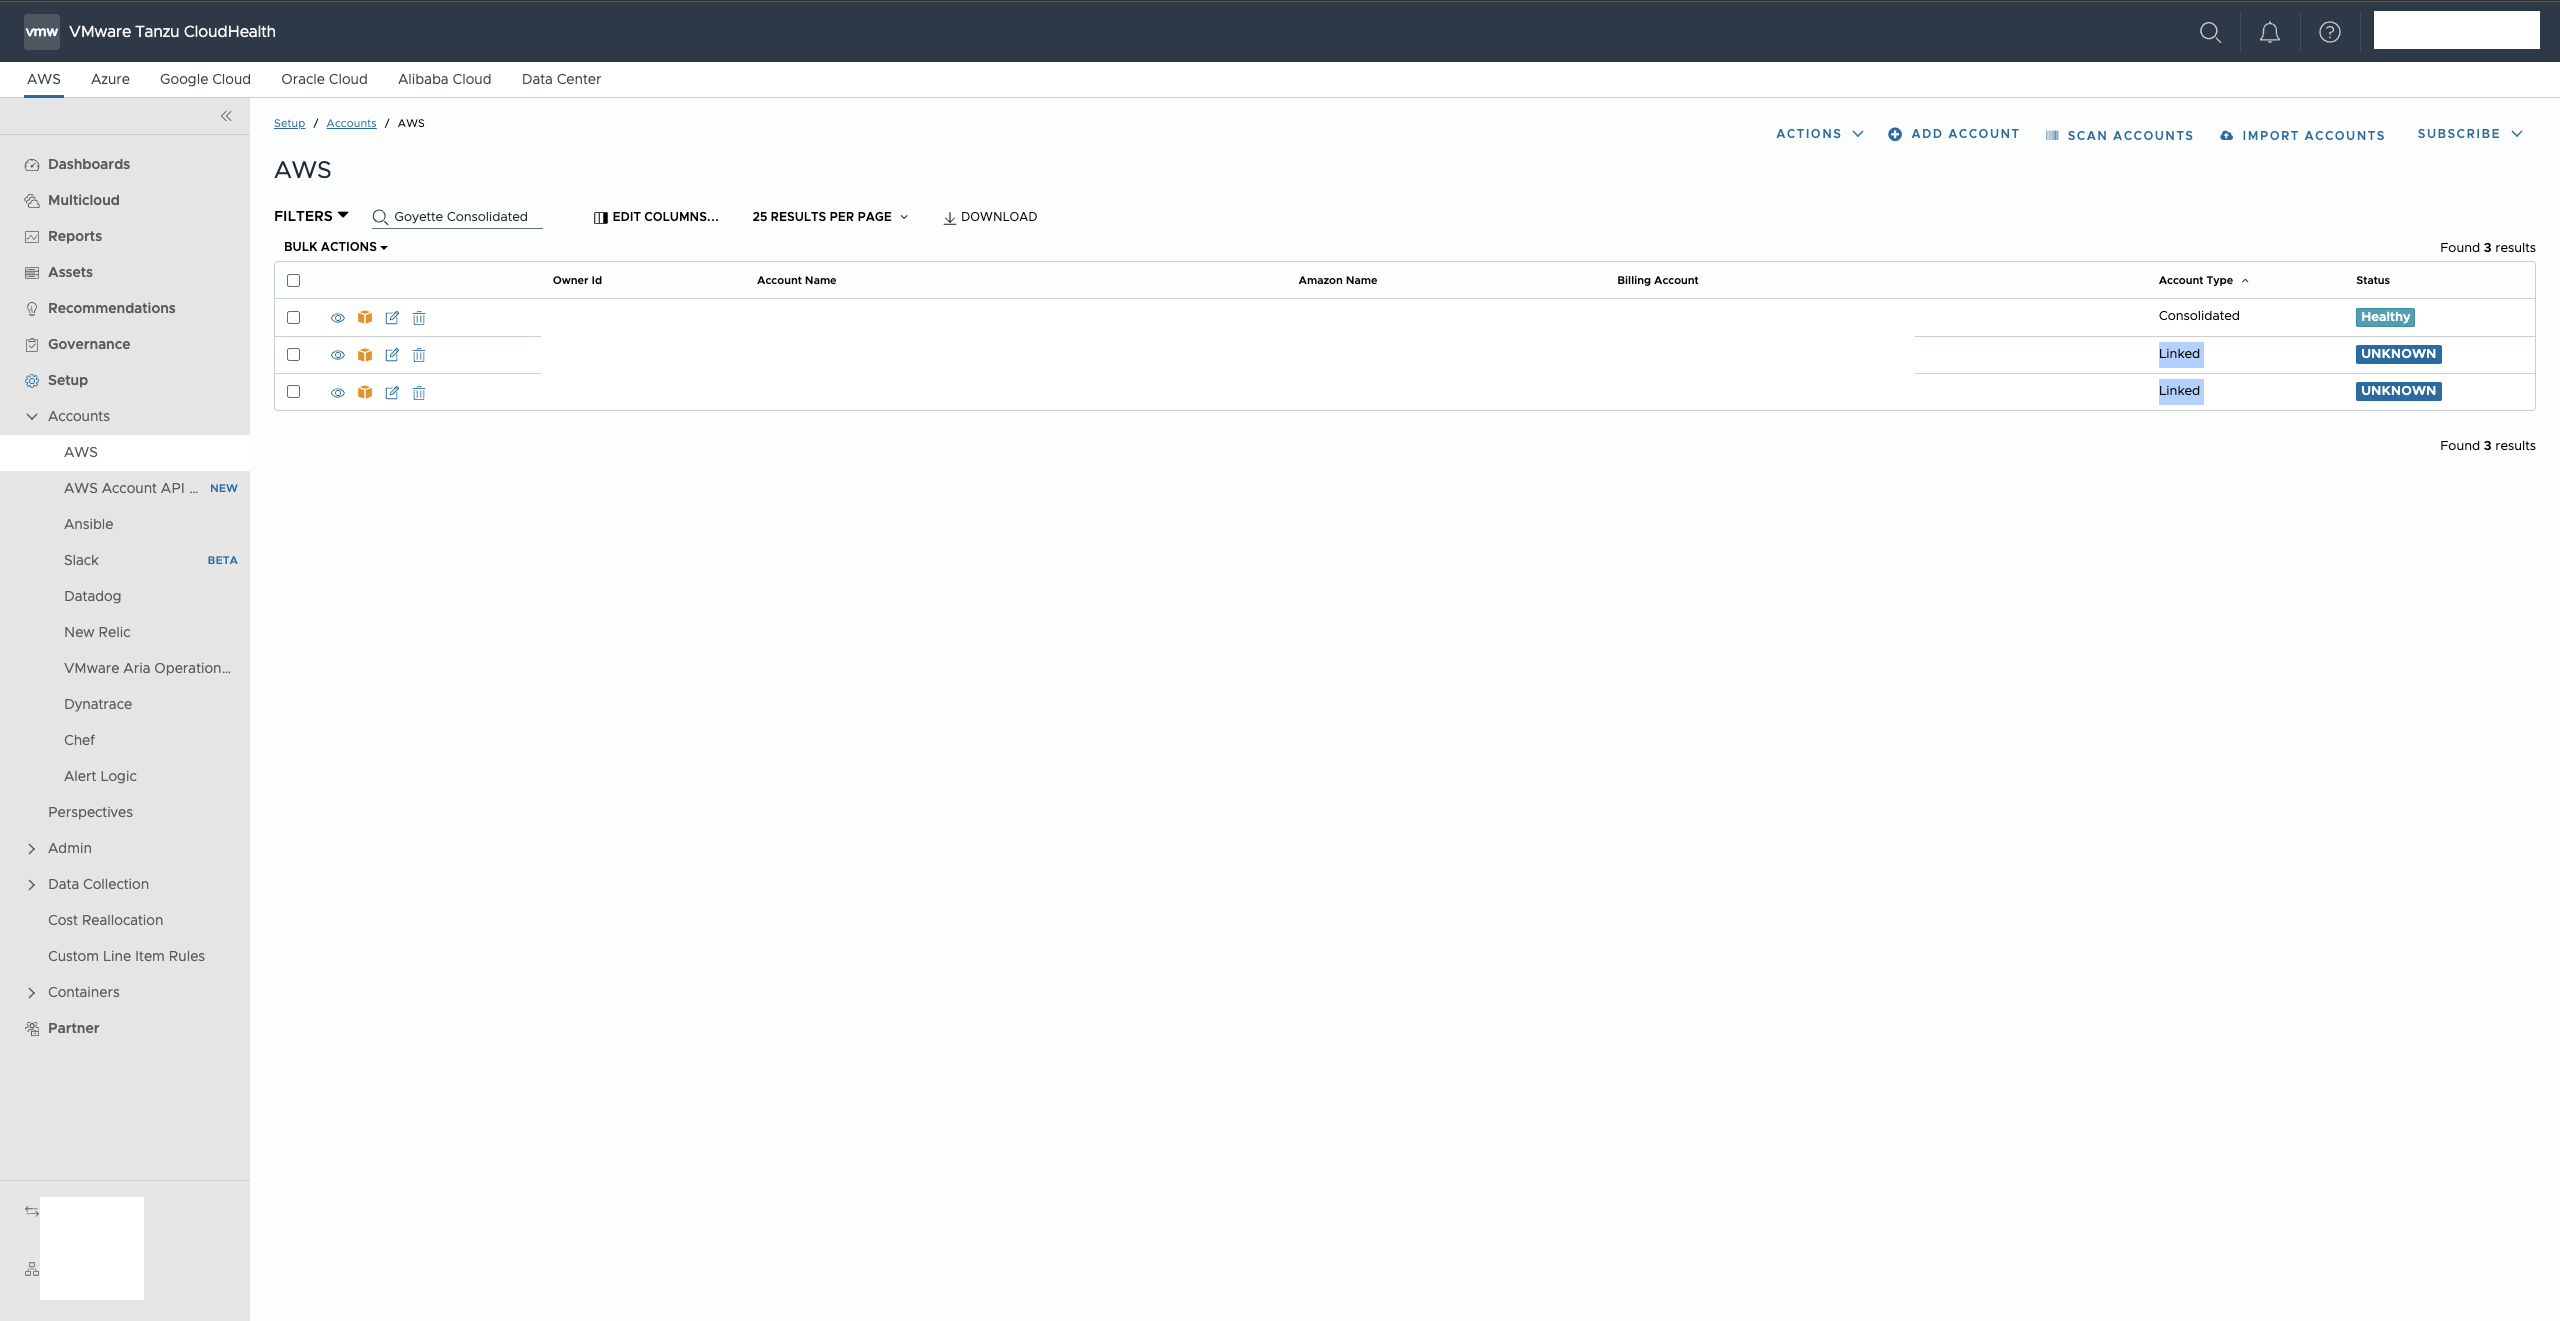Click the Goyette Consolidated search field
Screen dimensions: 2560x1321
point(460,217)
